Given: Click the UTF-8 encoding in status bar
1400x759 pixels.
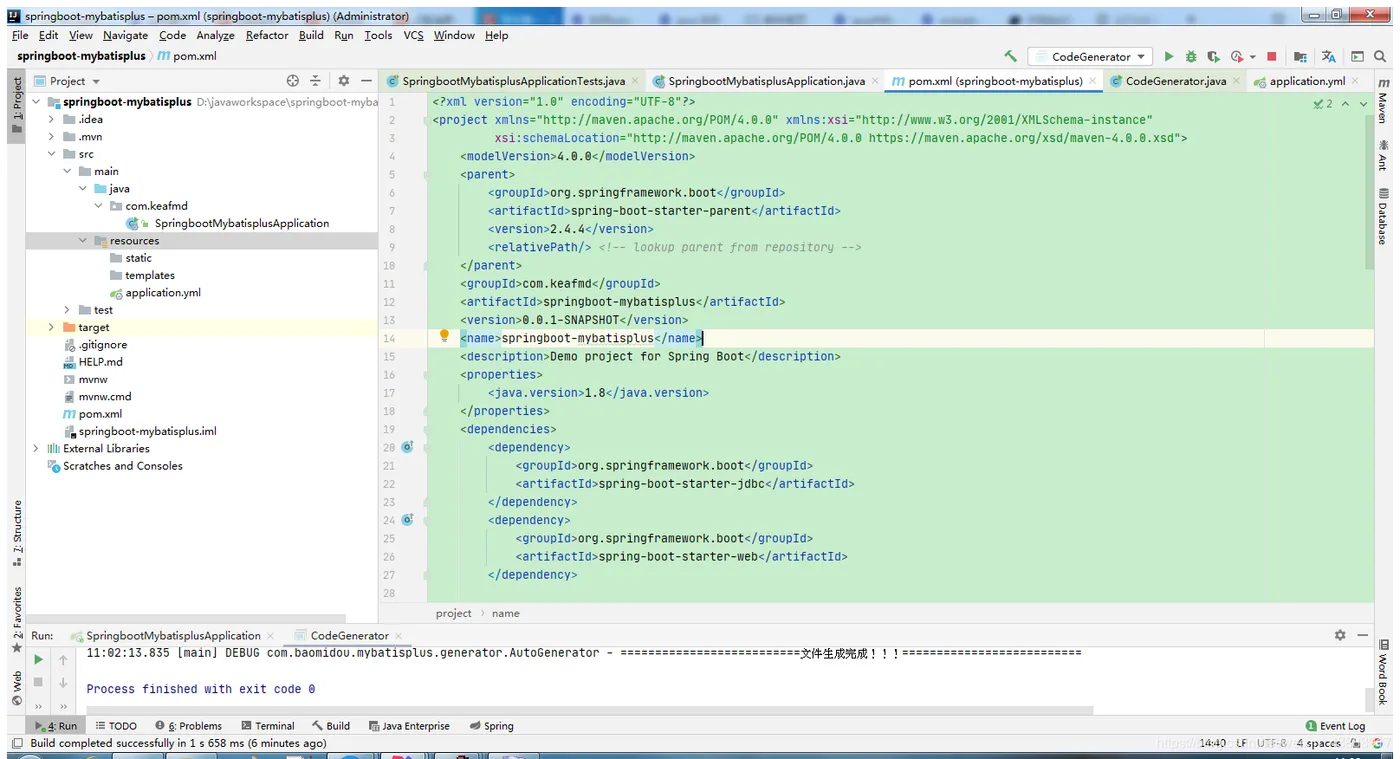Looking at the screenshot, I should 1271,743.
